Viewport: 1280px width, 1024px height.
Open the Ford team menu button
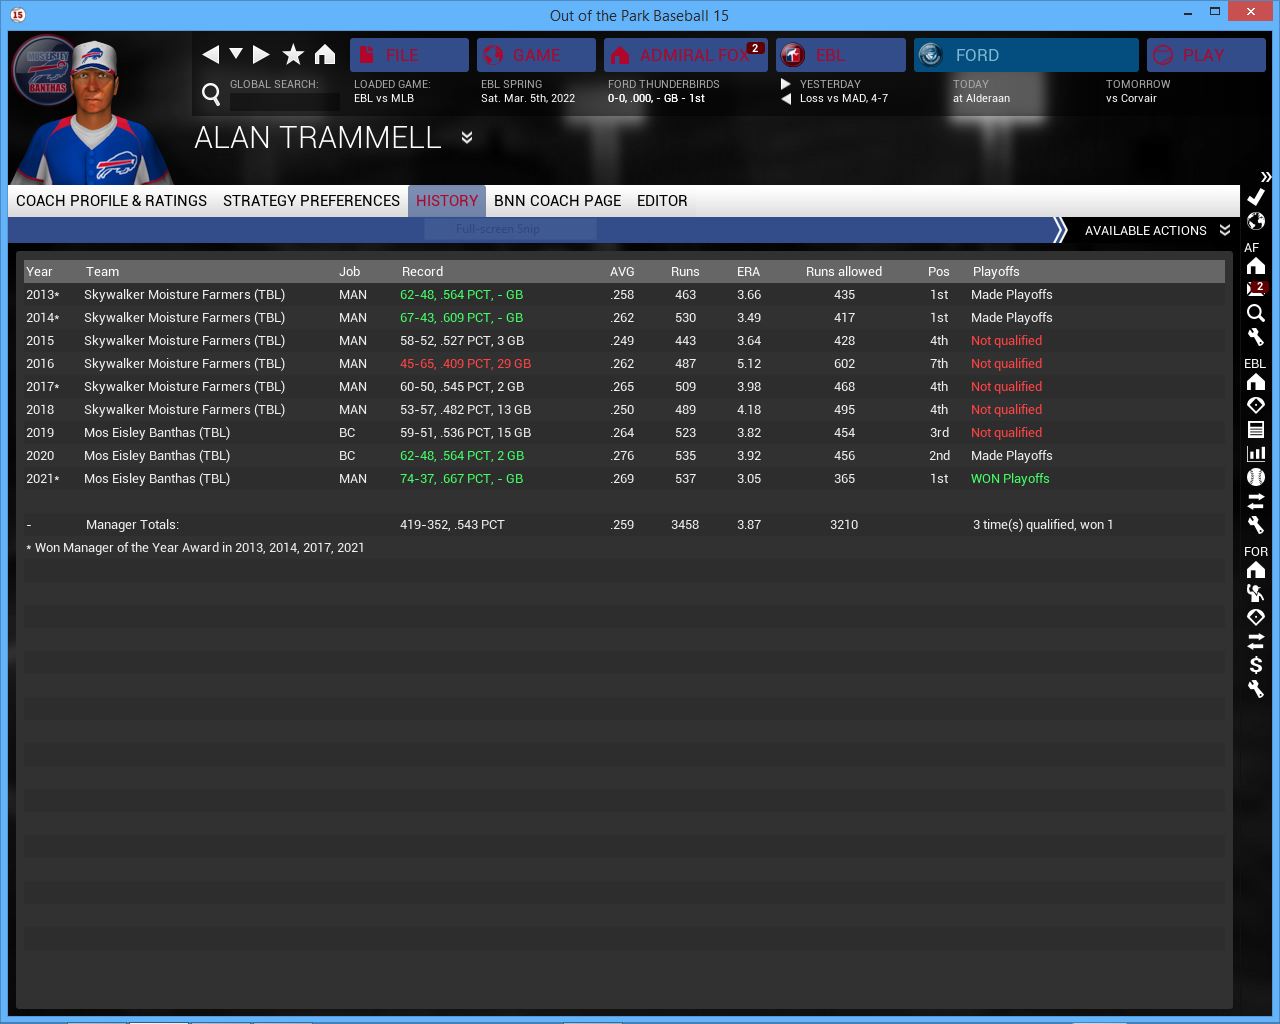click(1026, 55)
